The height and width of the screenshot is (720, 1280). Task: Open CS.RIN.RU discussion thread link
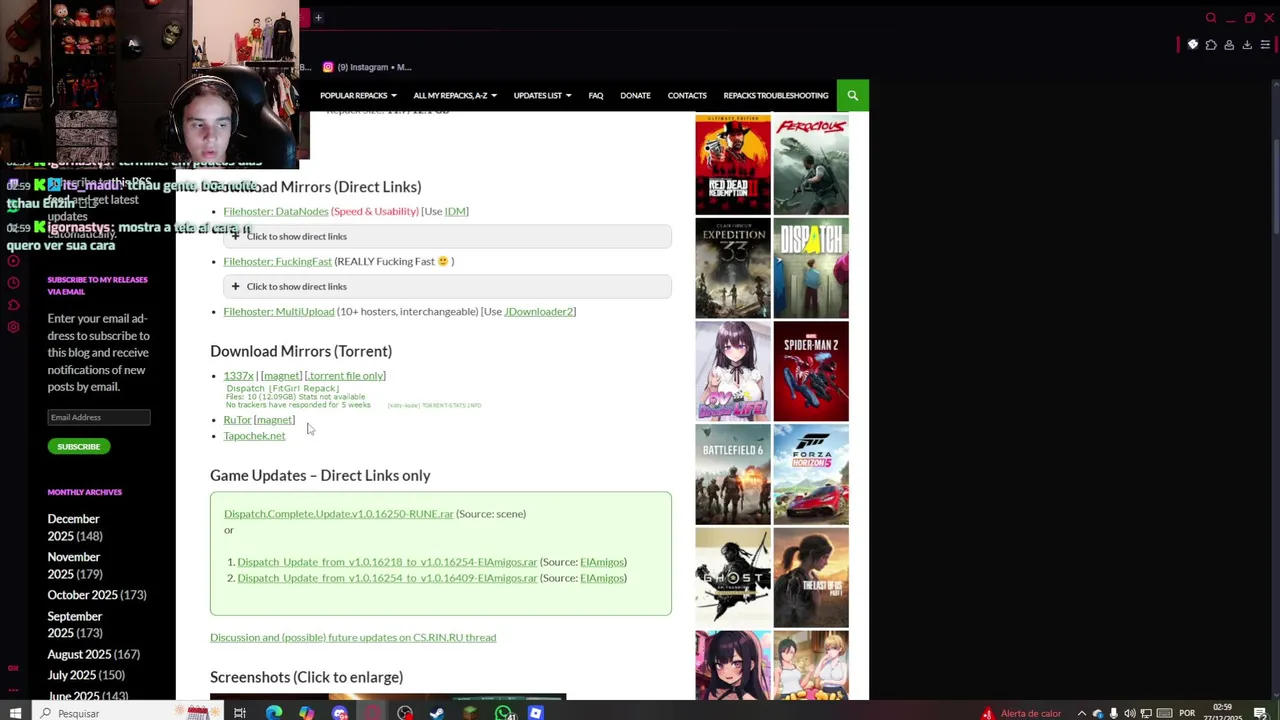353,637
